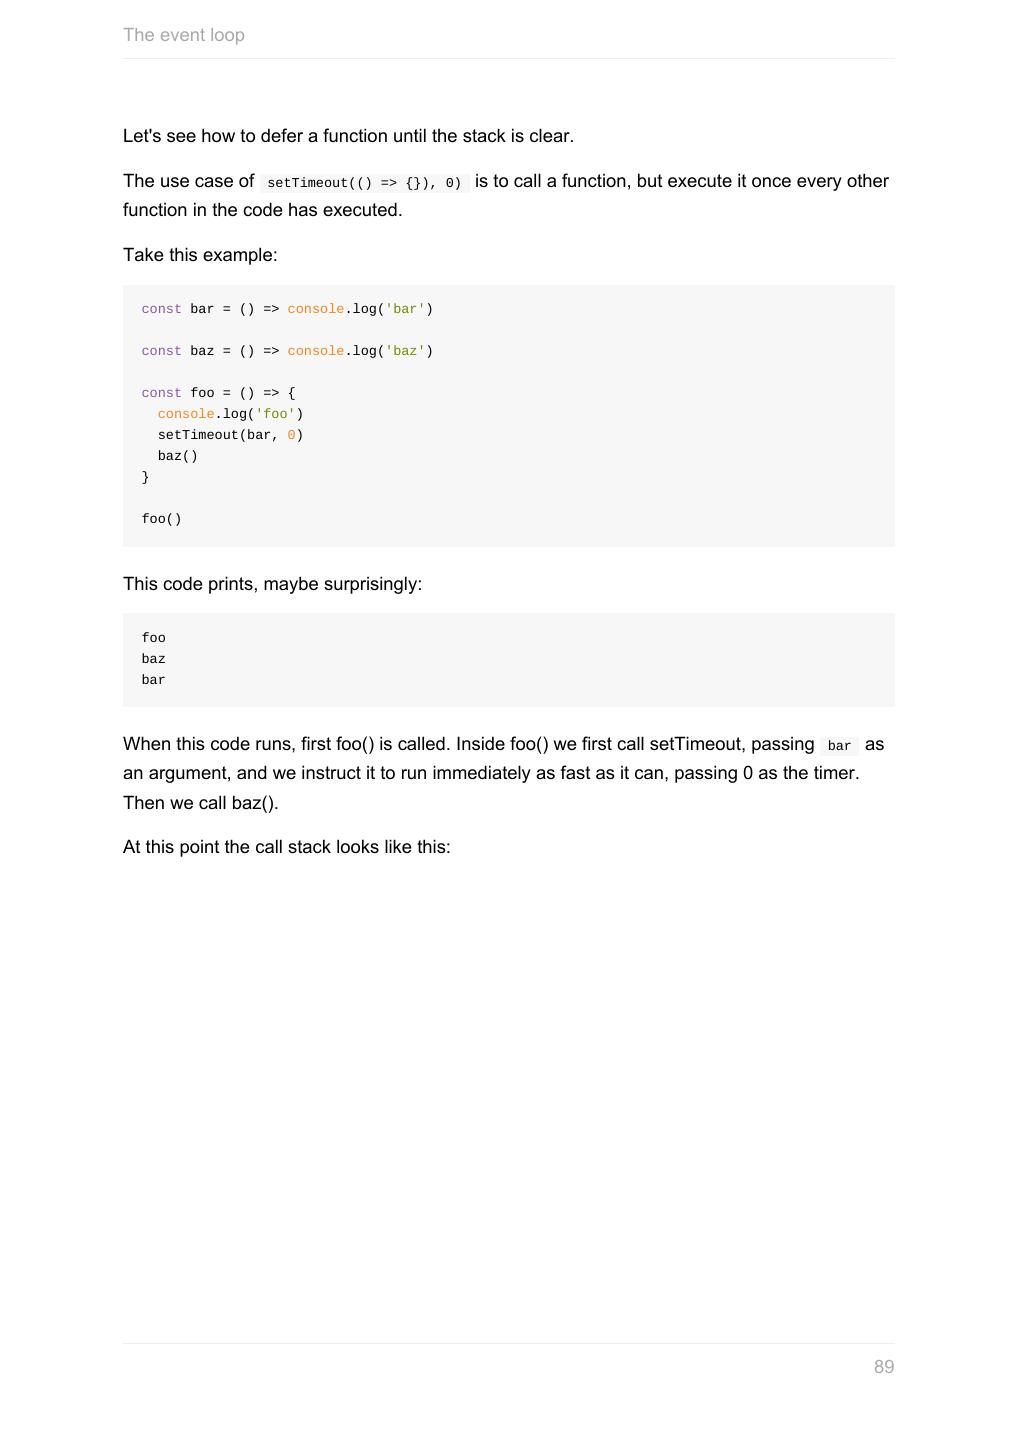
Task: Click the "bar" line in the output block
Action: 154,680
